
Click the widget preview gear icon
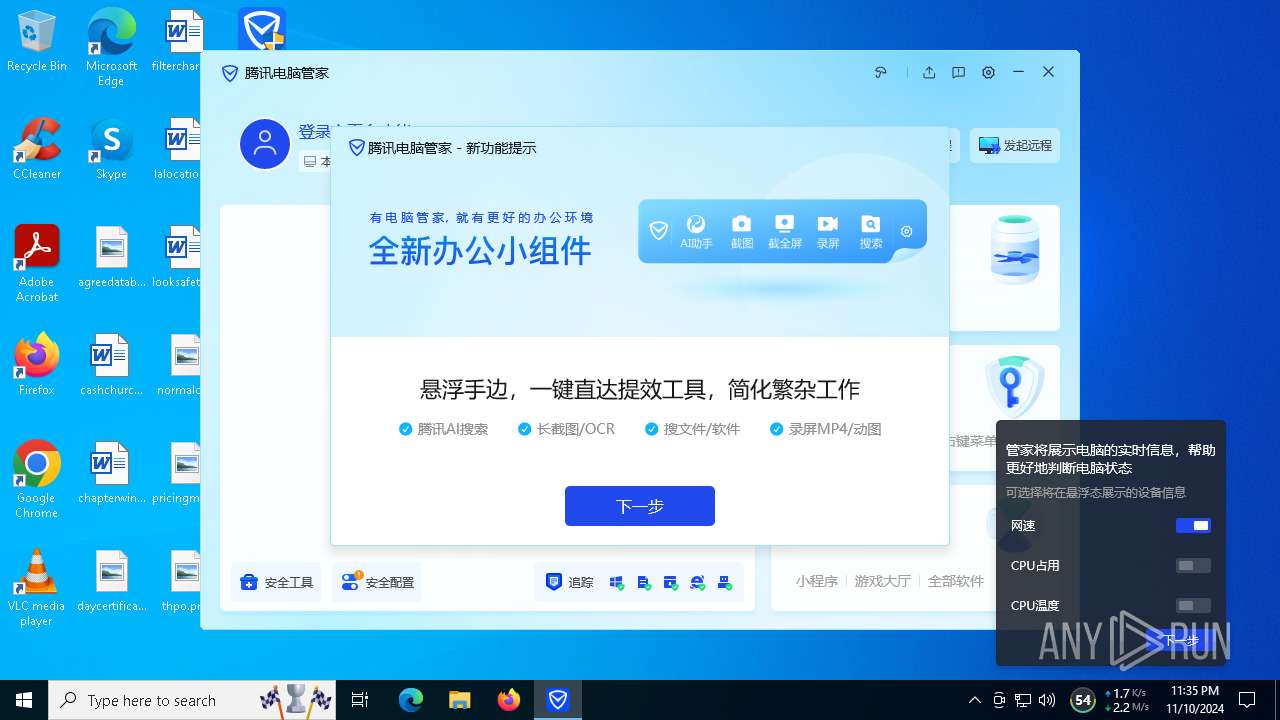[907, 231]
